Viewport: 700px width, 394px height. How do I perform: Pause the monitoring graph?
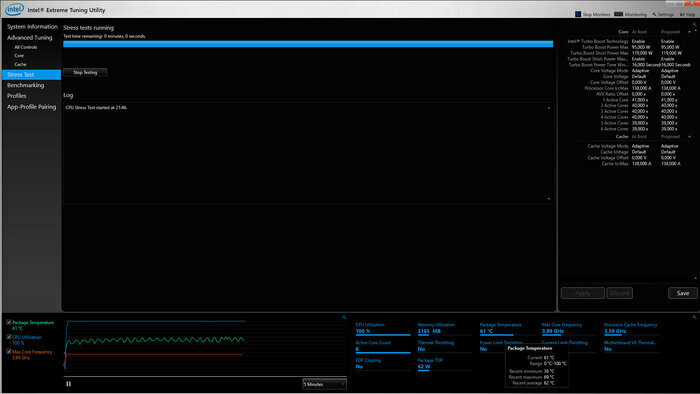click(x=68, y=384)
